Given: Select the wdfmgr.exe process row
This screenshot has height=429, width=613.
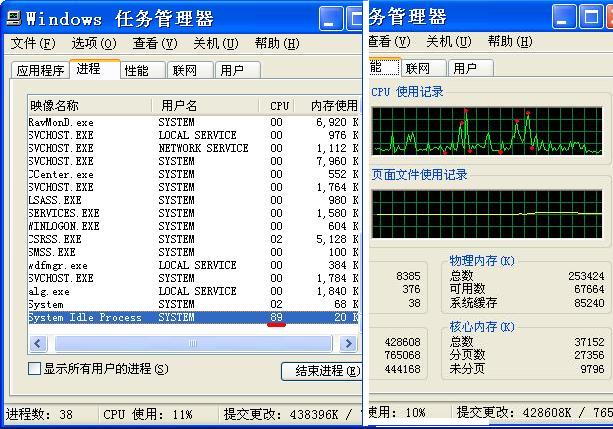Looking at the screenshot, I should point(194,265).
